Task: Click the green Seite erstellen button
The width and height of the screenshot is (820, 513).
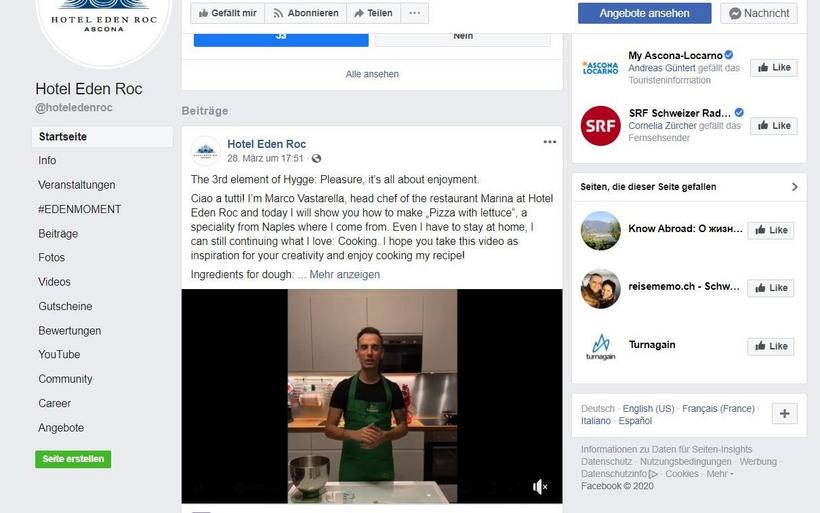Action: [73, 459]
